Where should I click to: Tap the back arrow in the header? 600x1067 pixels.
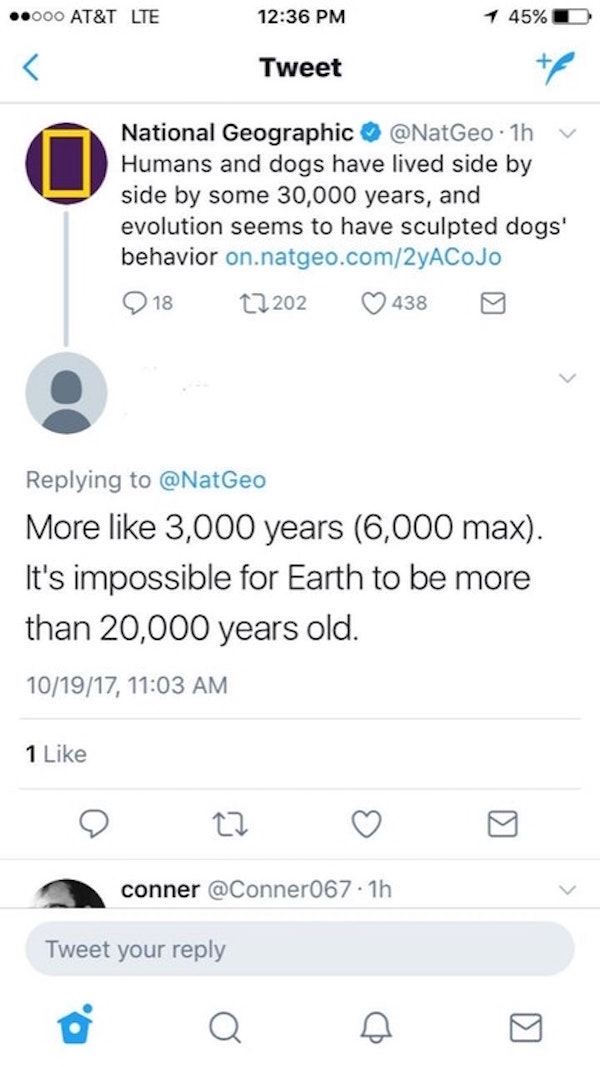32,68
